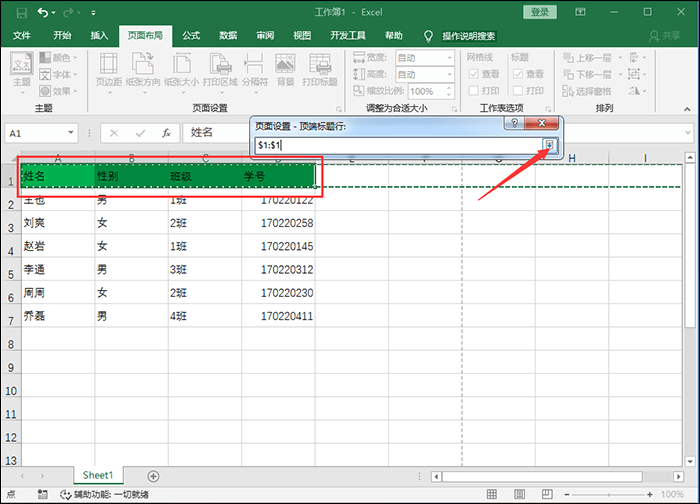700x504 pixels.
Task: Click the rows-to-repeat input field $1:$1
Action: (399, 145)
